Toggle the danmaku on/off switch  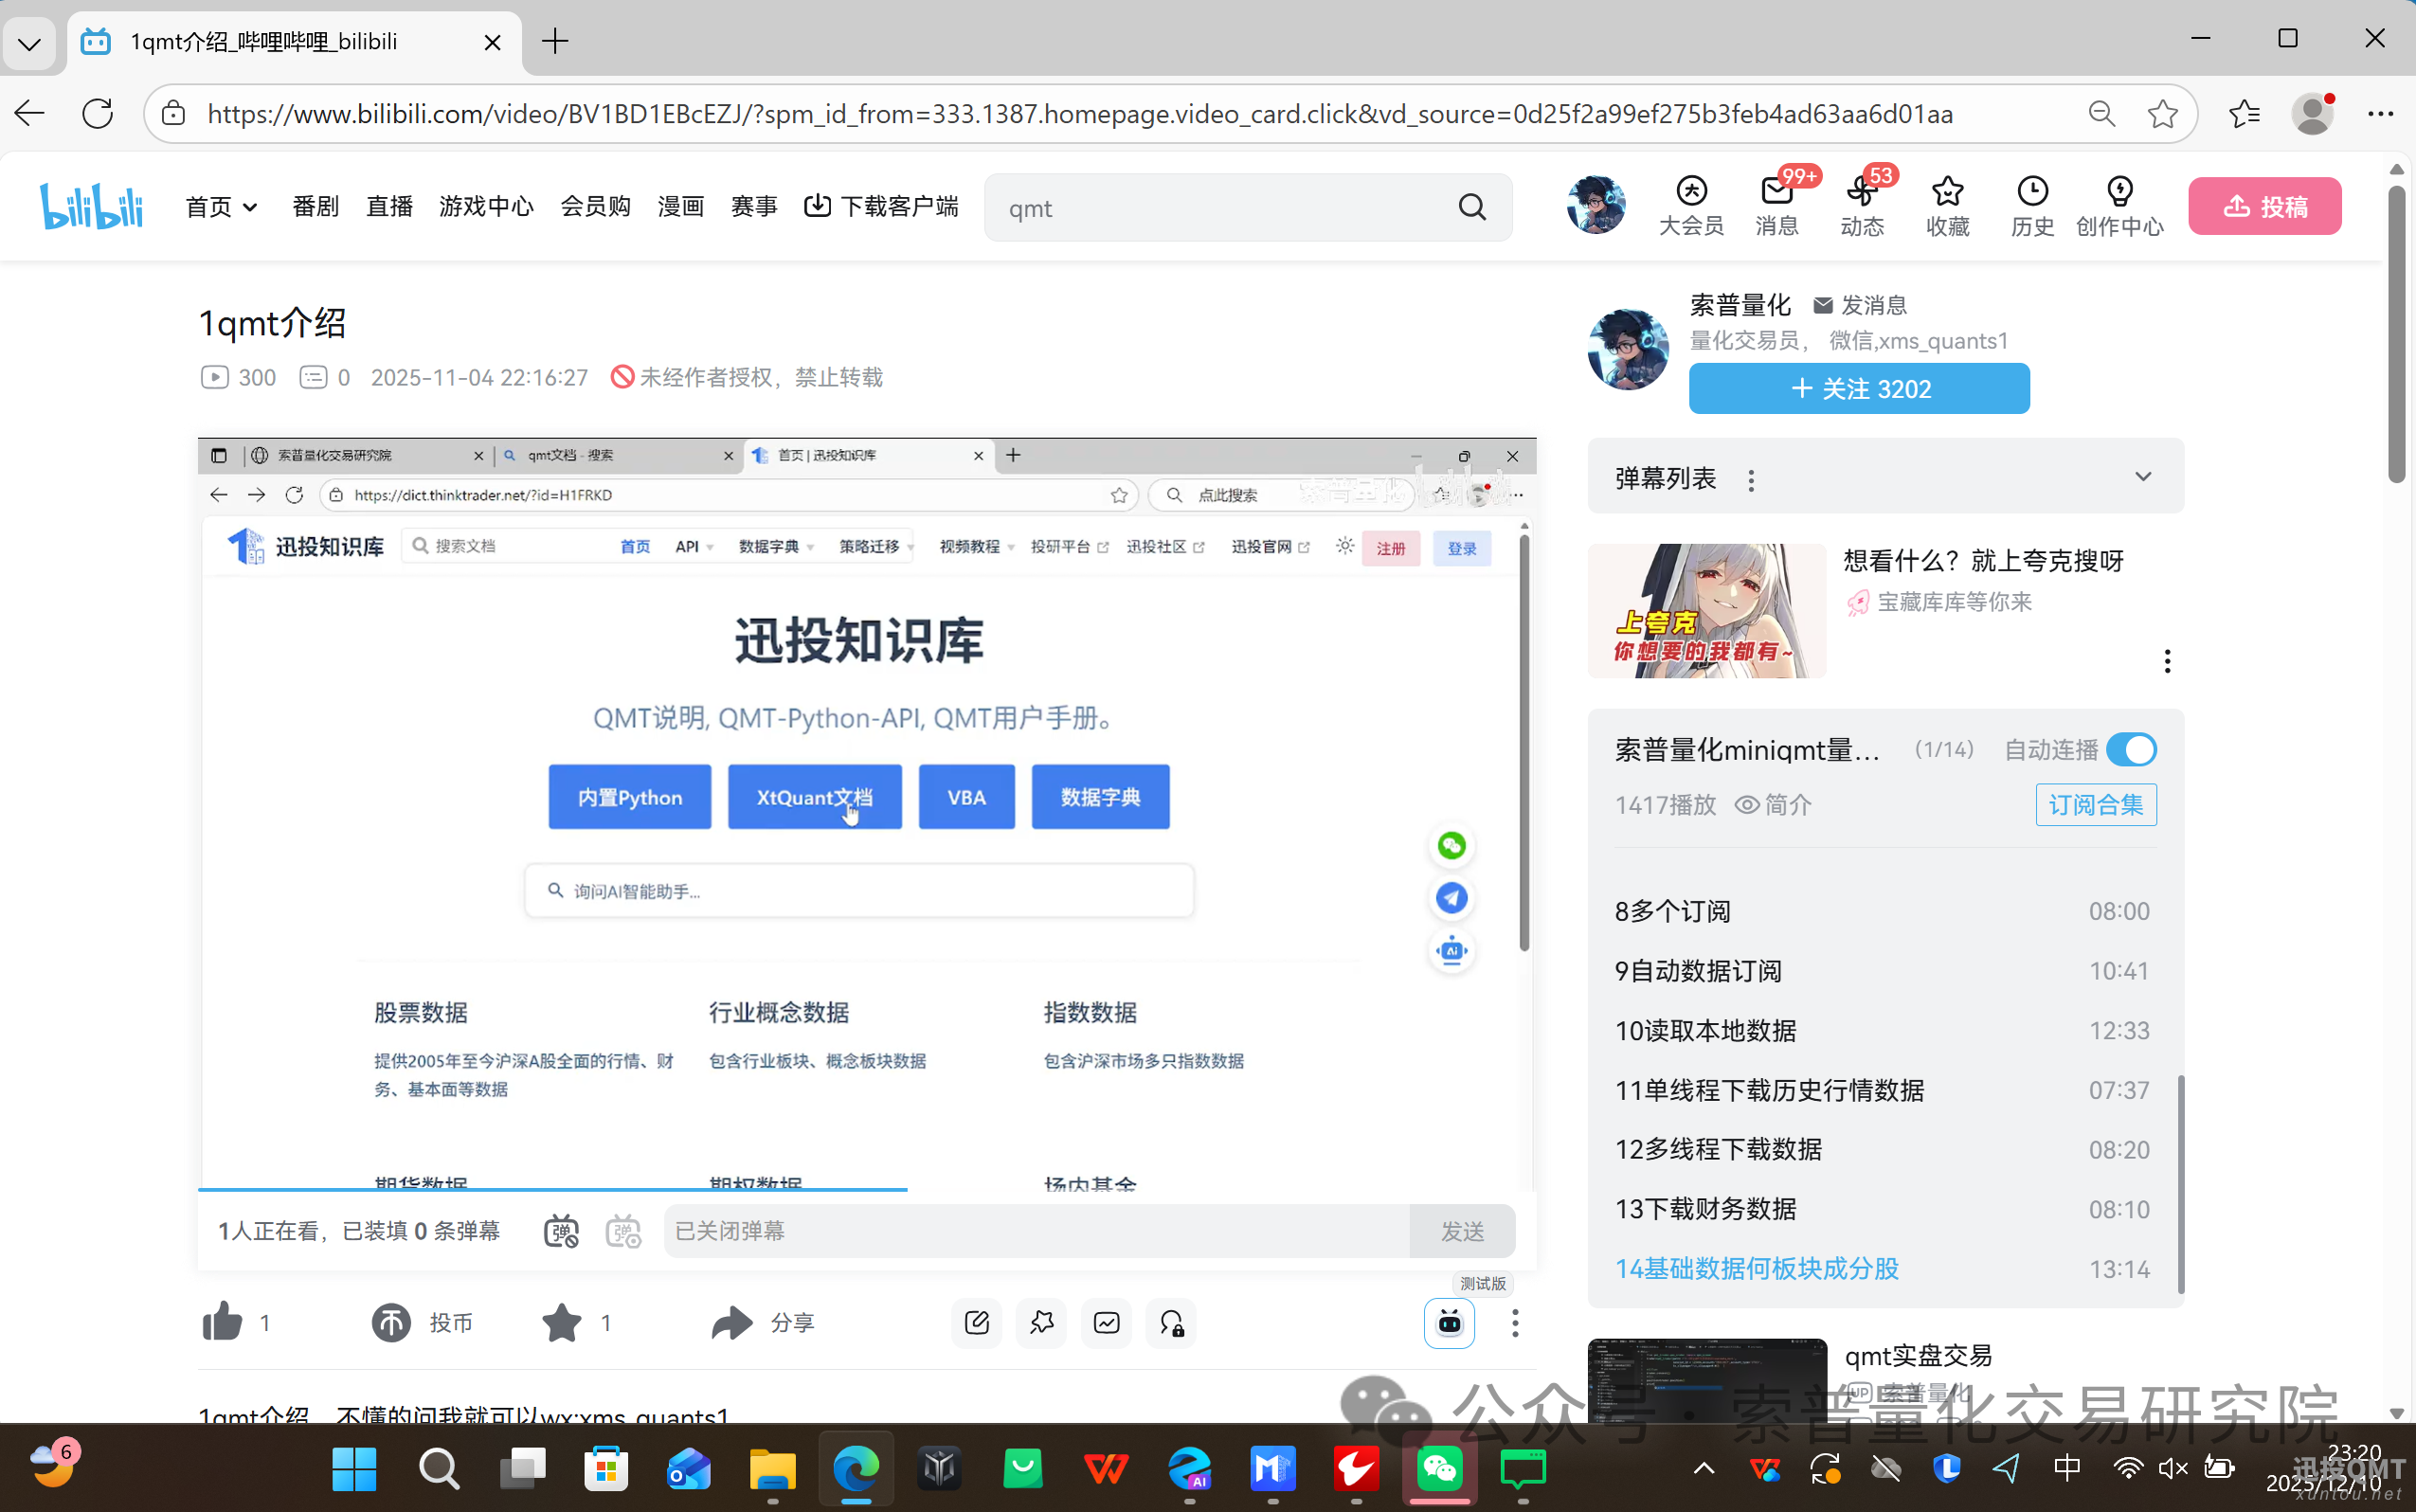[561, 1231]
